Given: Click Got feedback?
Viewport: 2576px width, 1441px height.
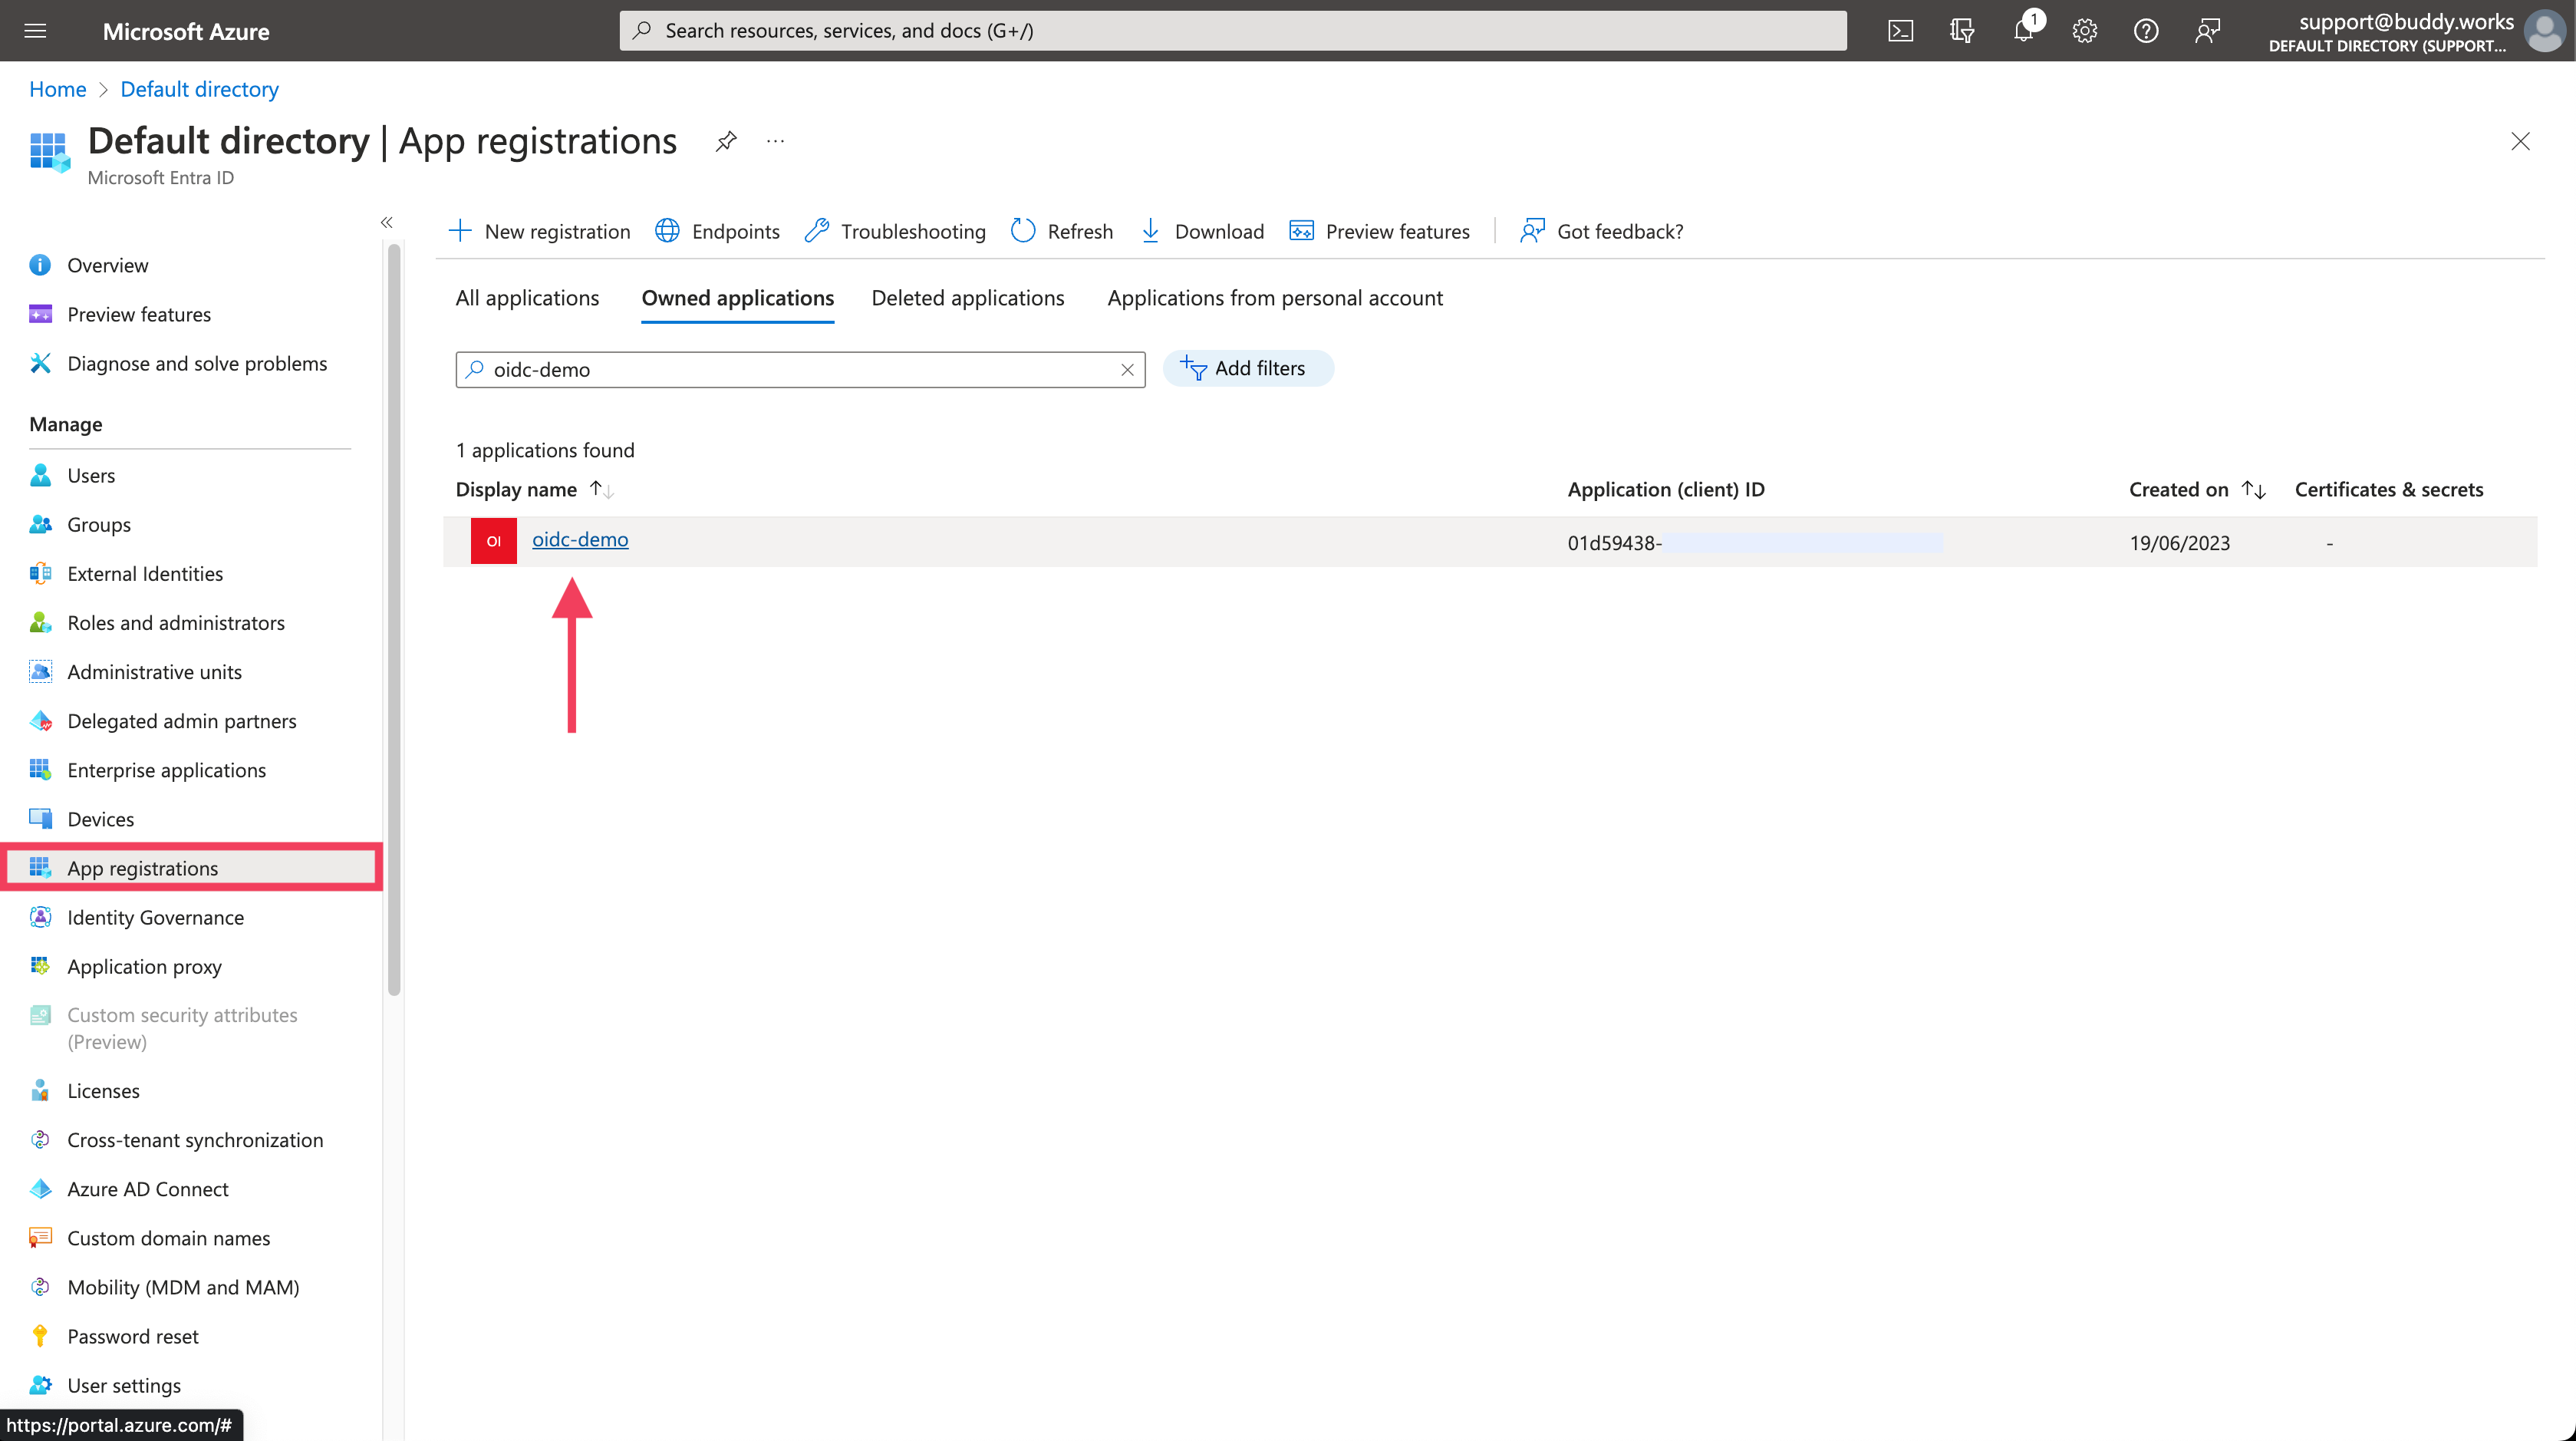Looking at the screenshot, I should click(x=1601, y=231).
